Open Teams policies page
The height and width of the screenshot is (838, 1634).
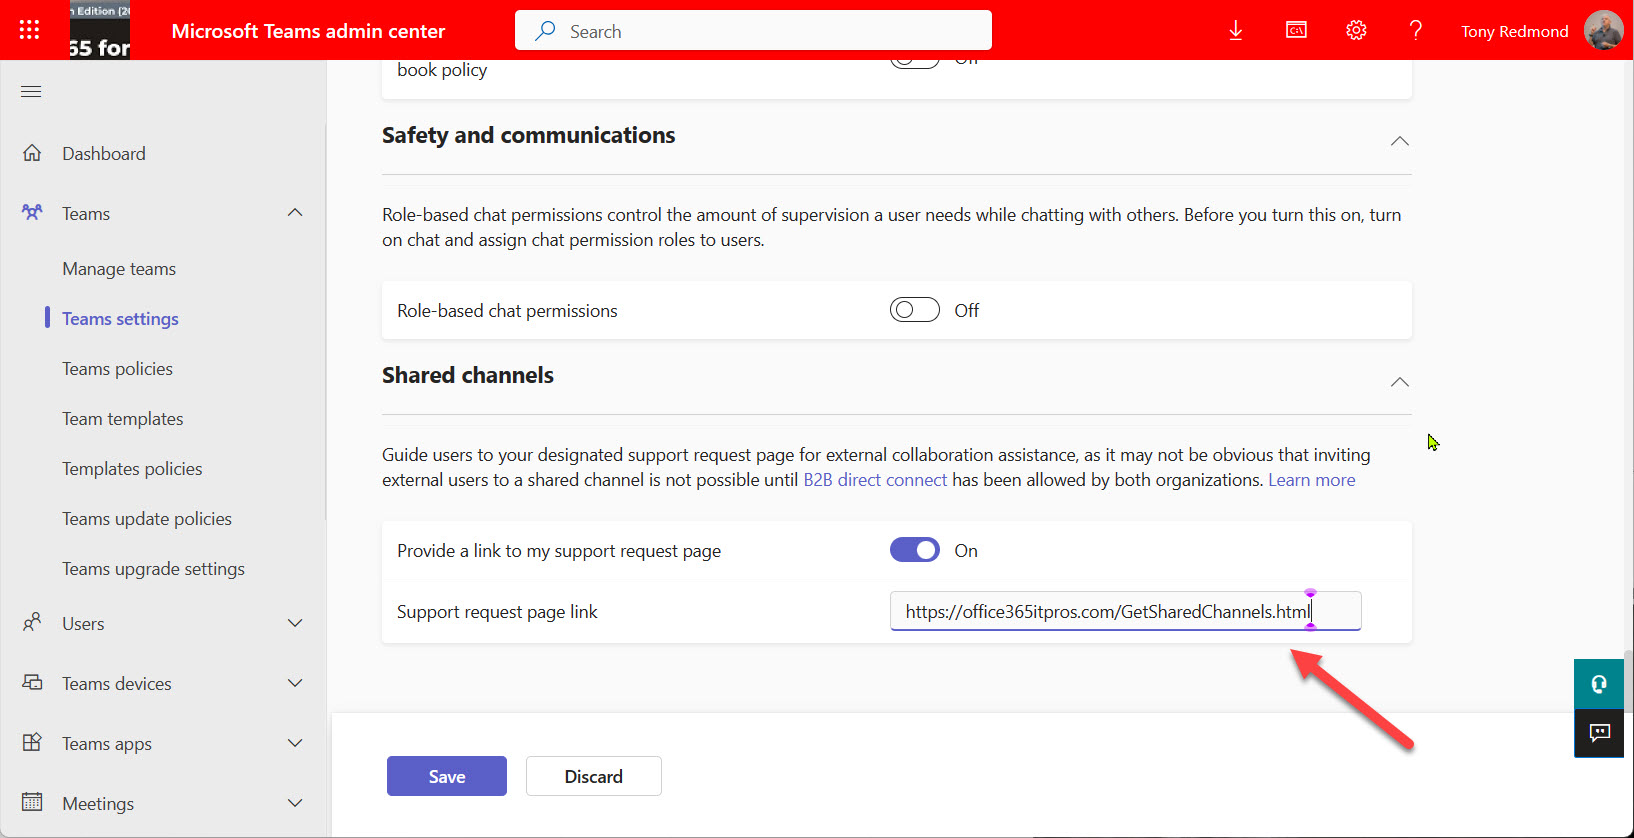(x=117, y=369)
